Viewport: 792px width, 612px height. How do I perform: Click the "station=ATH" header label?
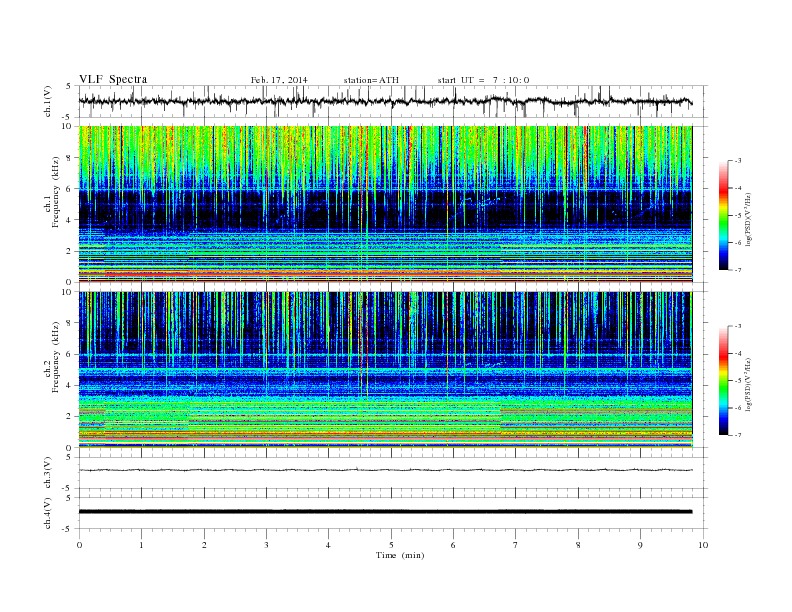point(371,80)
